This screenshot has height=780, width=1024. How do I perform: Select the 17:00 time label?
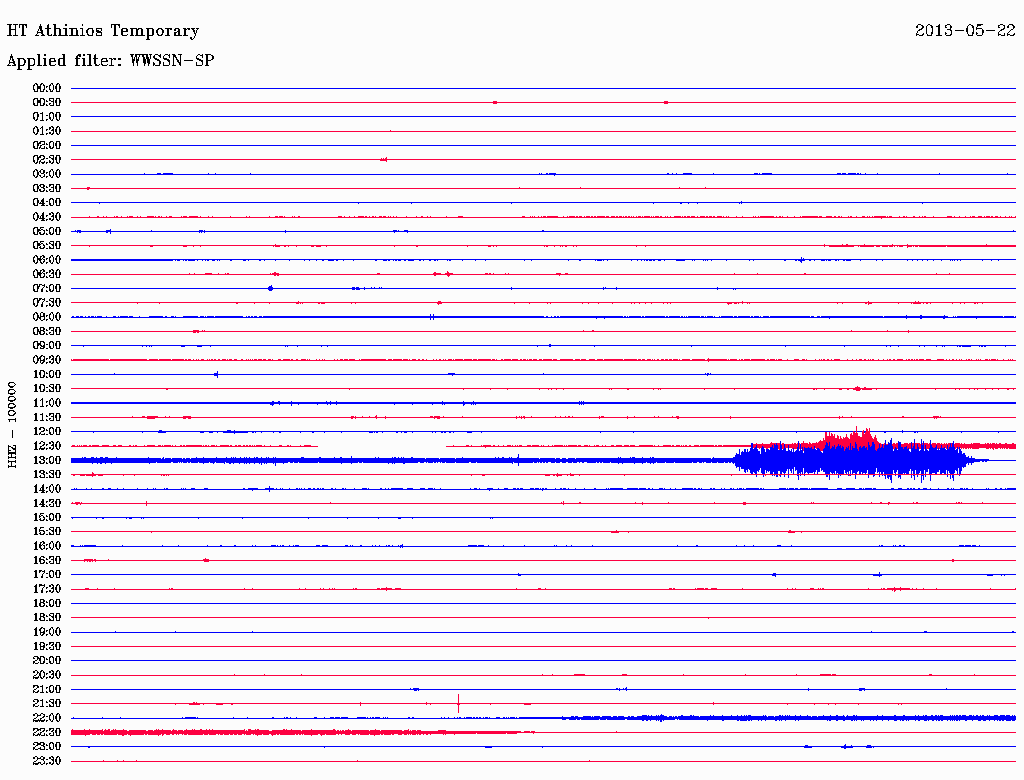[x=47, y=574]
